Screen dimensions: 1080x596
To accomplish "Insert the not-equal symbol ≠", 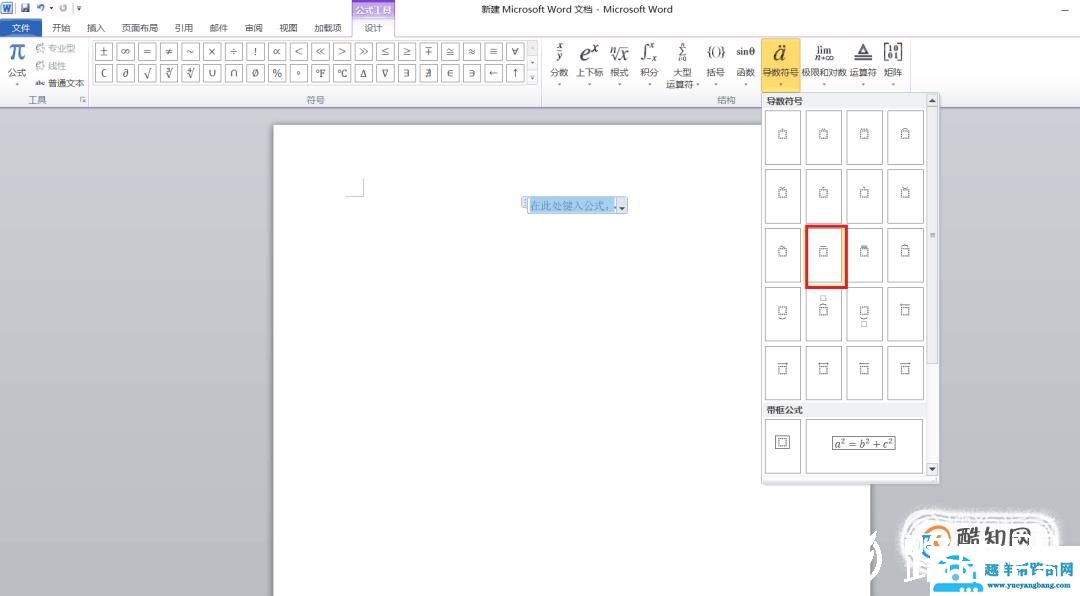I will [x=169, y=52].
